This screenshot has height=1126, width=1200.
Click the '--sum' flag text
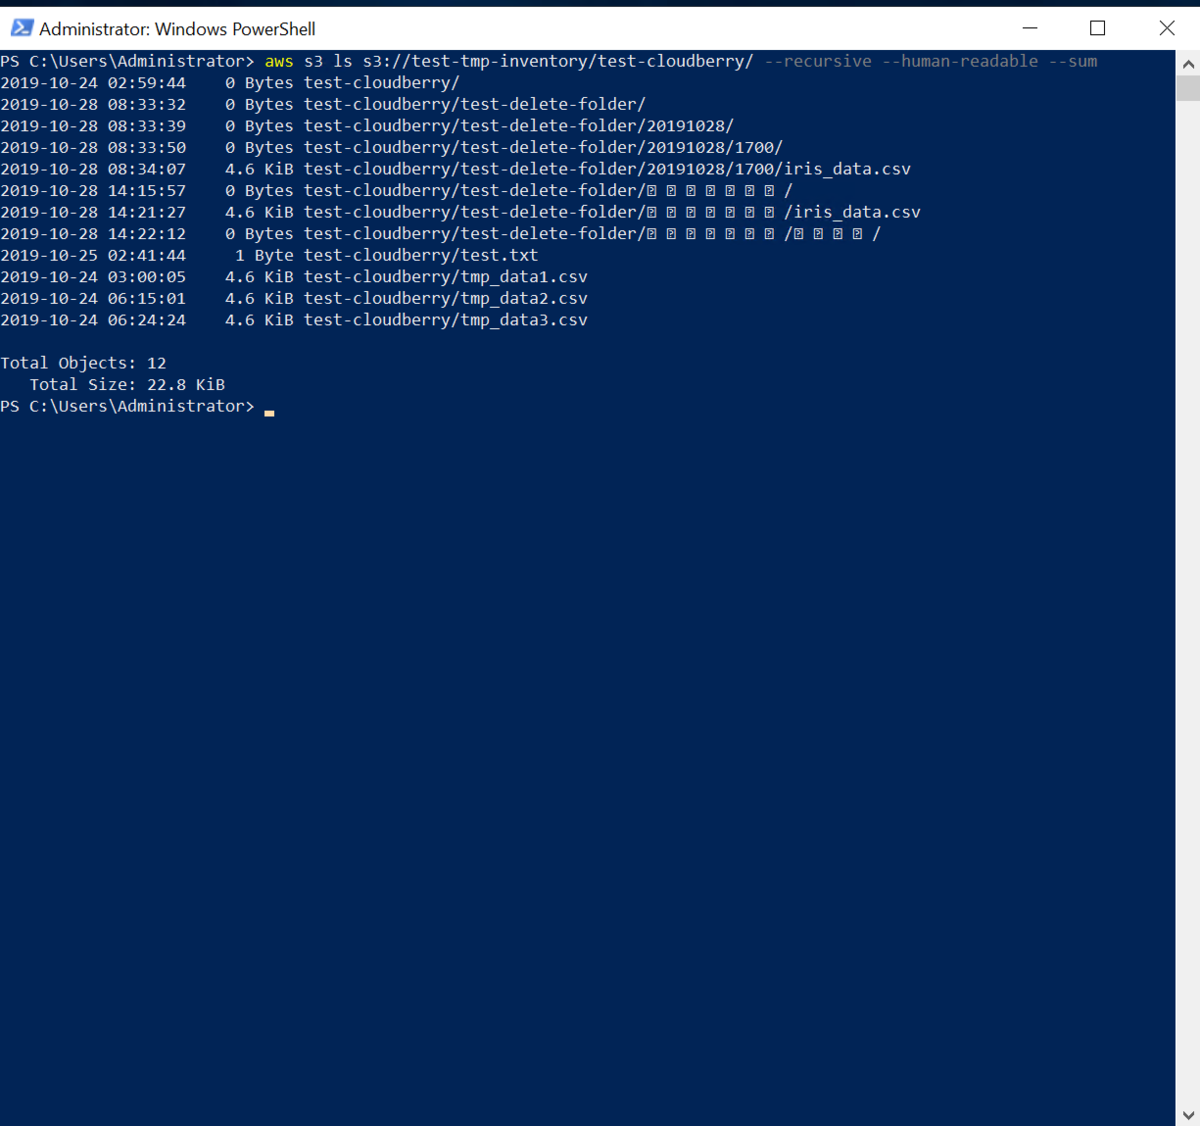(x=1073, y=61)
